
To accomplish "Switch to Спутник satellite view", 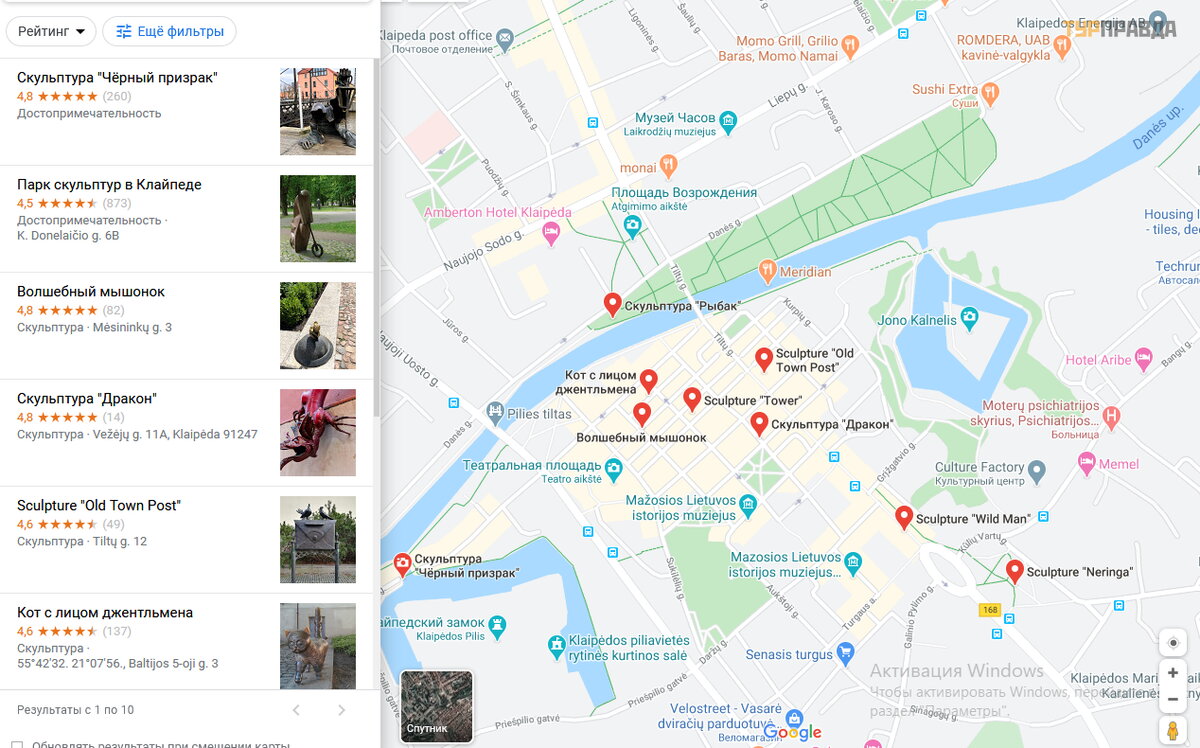I will coord(437,706).
